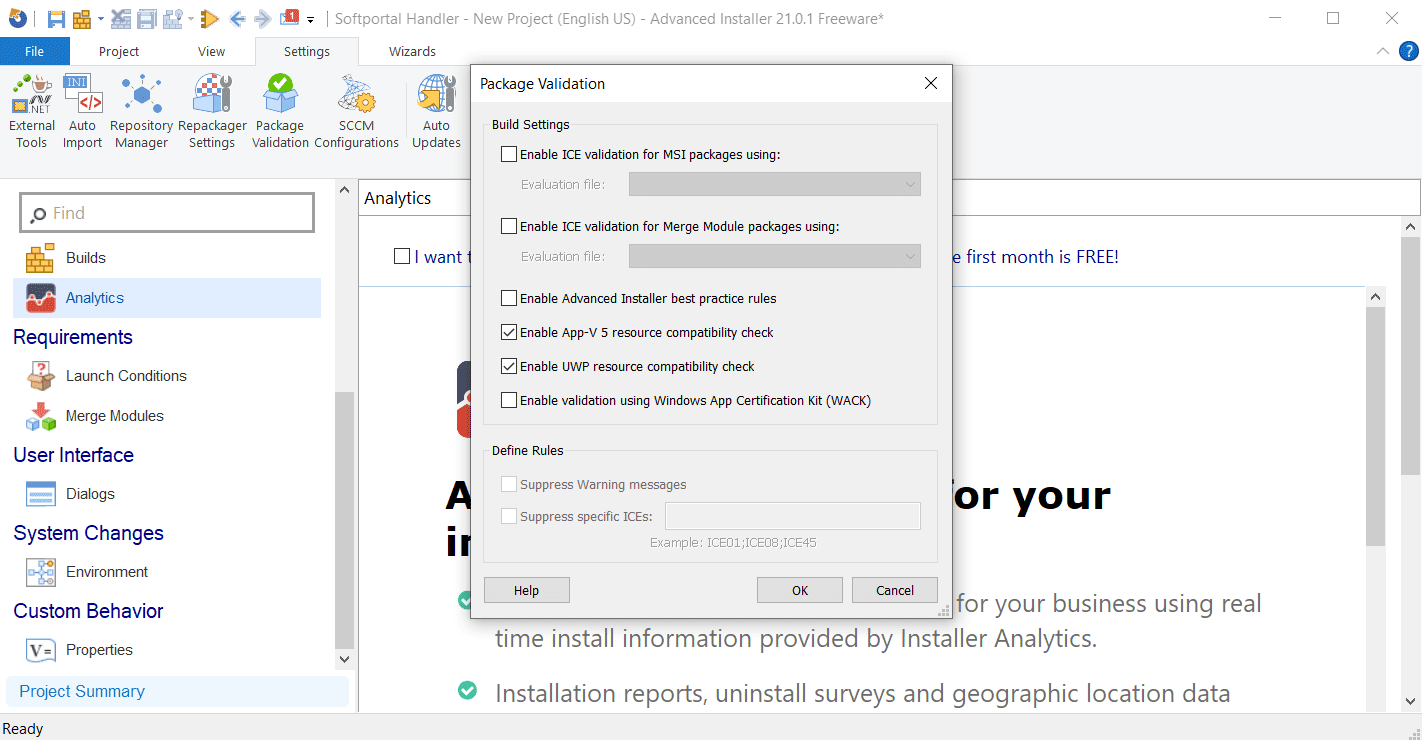Expand the Build options dropdown arrow

click(x=99, y=20)
